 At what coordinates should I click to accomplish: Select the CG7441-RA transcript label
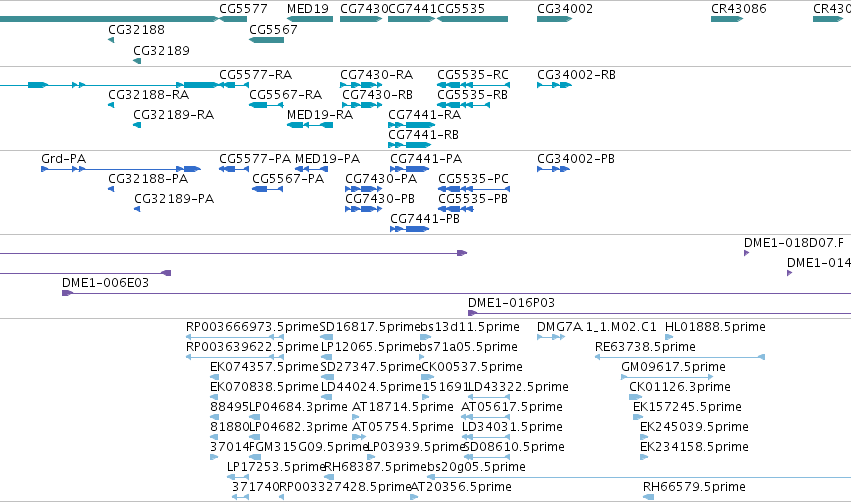(x=424, y=115)
